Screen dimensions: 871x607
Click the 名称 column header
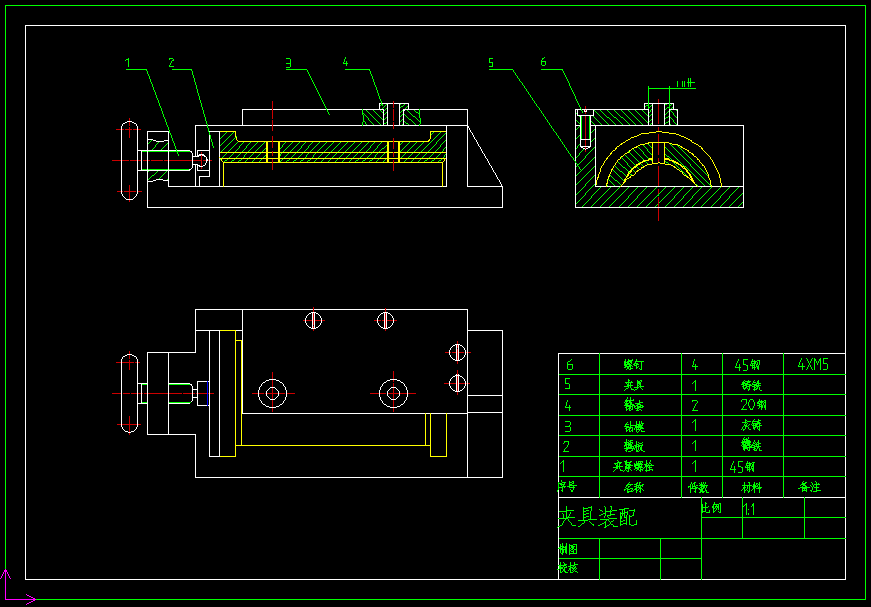click(x=633, y=488)
